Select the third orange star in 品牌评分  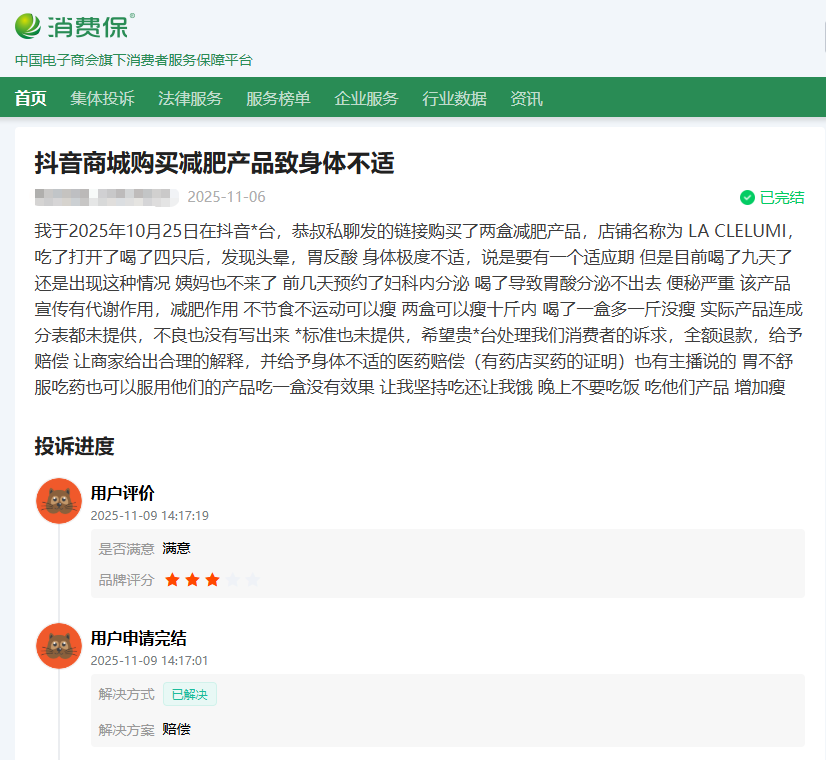pos(212,580)
